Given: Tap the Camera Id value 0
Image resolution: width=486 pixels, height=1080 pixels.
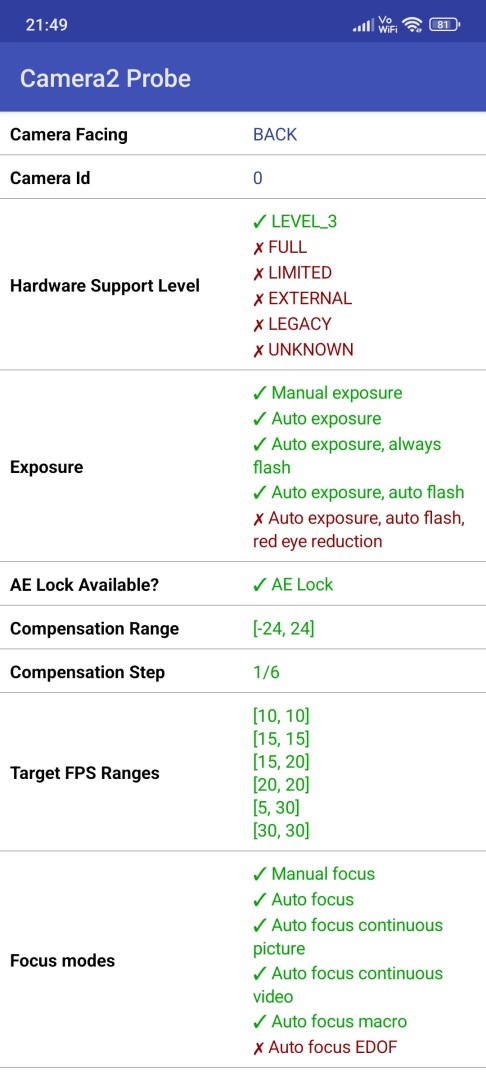Looking at the screenshot, I should (x=257, y=178).
